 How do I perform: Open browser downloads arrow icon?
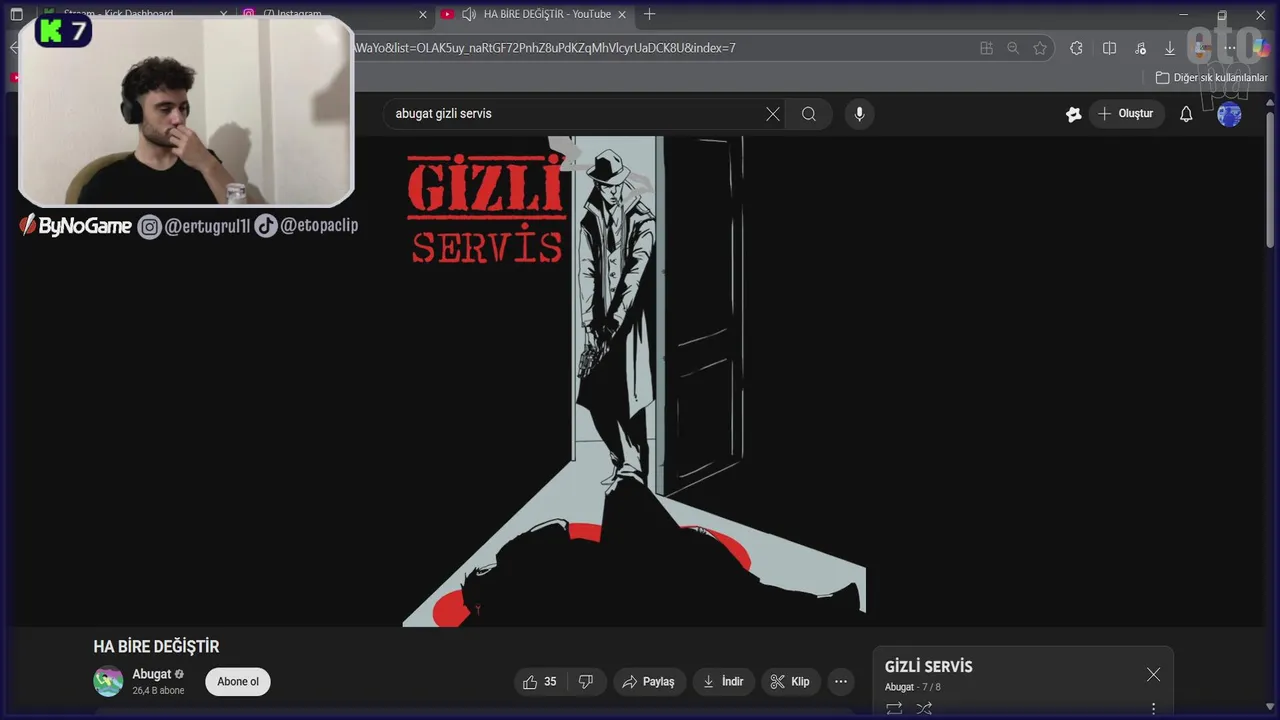point(1170,48)
